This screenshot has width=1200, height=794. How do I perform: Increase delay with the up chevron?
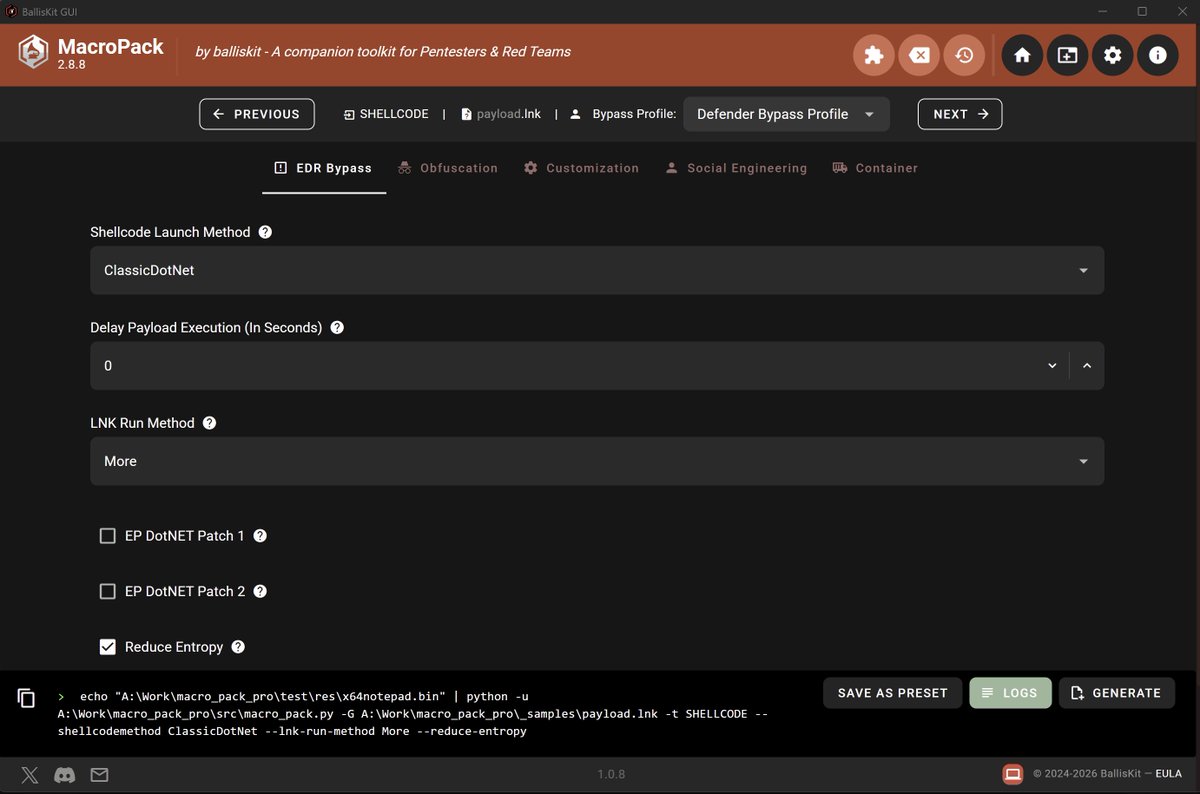[x=1087, y=366]
